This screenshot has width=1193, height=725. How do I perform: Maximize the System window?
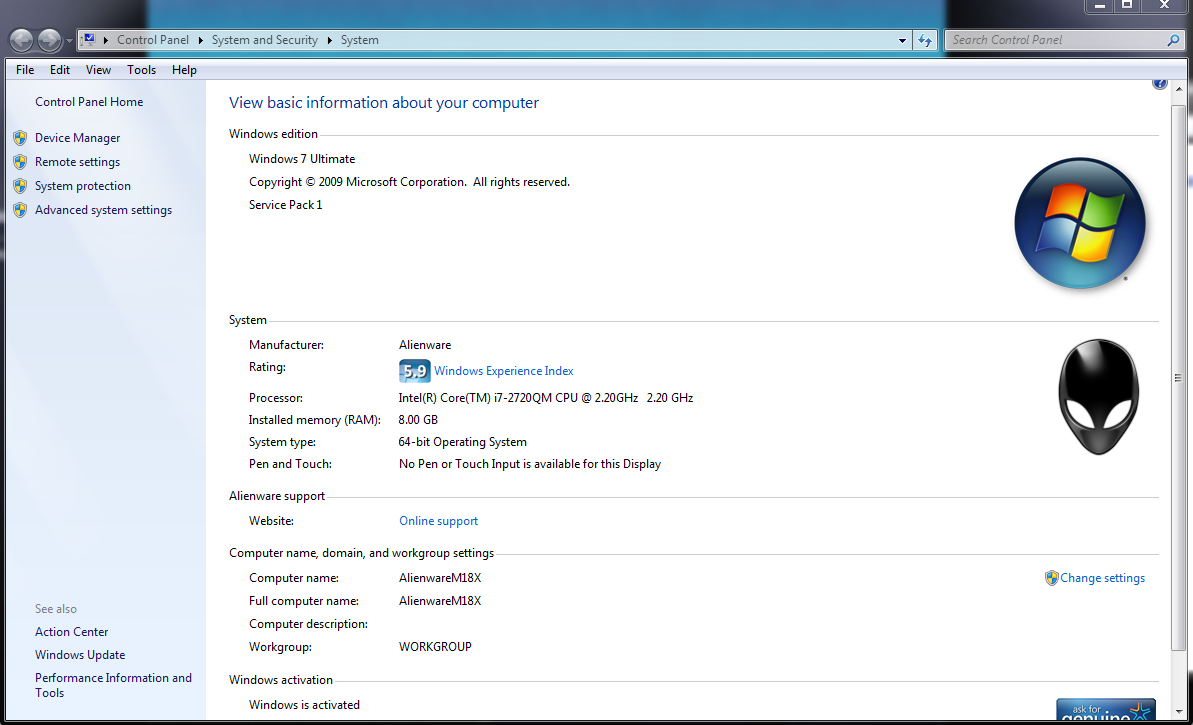1128,5
